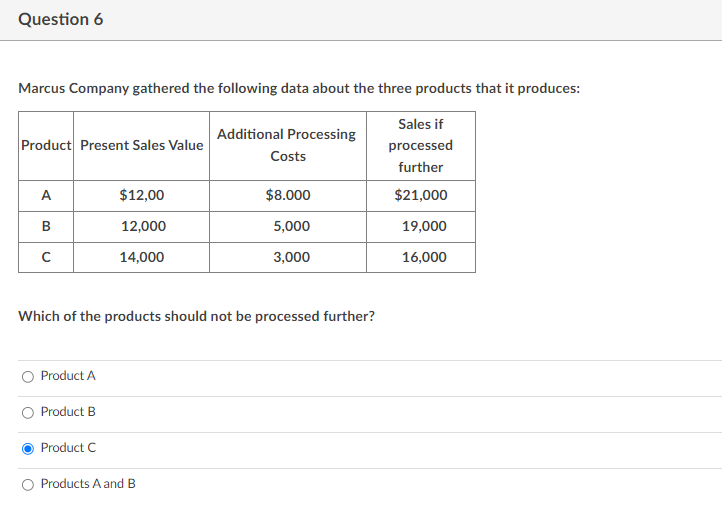Select the Product B radio button
The height and width of the screenshot is (511, 722).
click(x=28, y=412)
